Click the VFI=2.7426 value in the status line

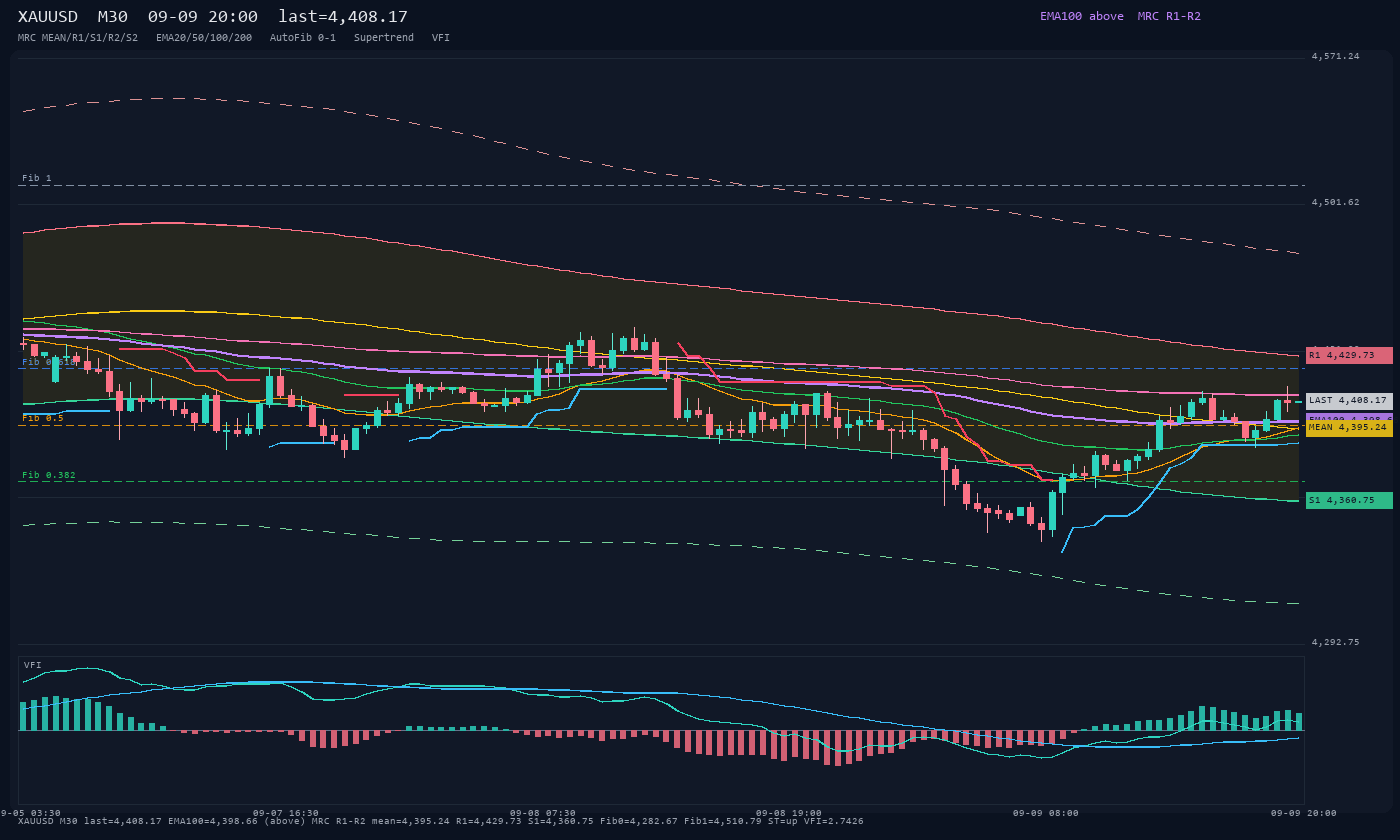click(x=834, y=821)
